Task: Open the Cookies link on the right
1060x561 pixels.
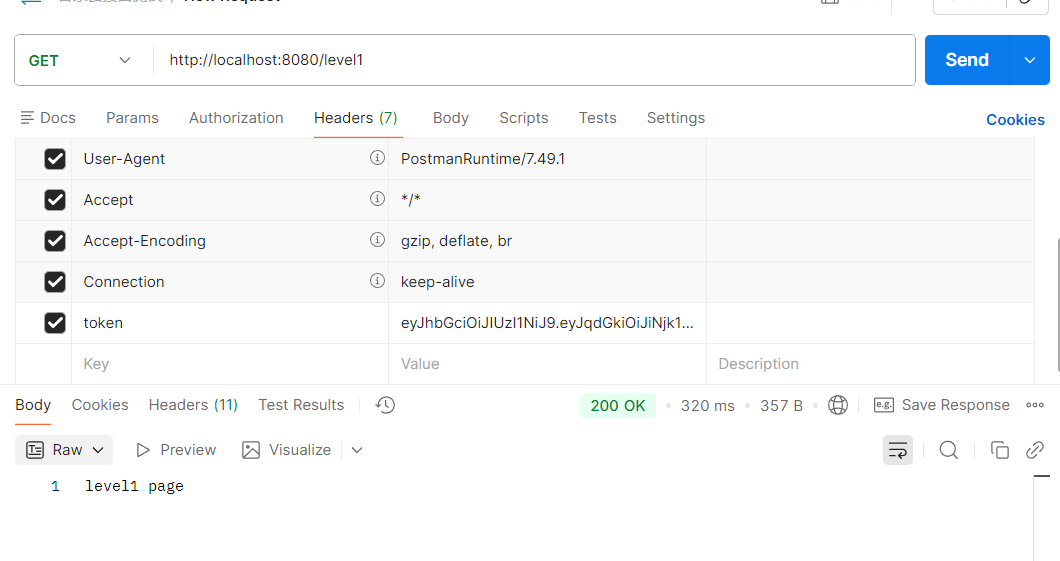Action: [x=1015, y=120]
